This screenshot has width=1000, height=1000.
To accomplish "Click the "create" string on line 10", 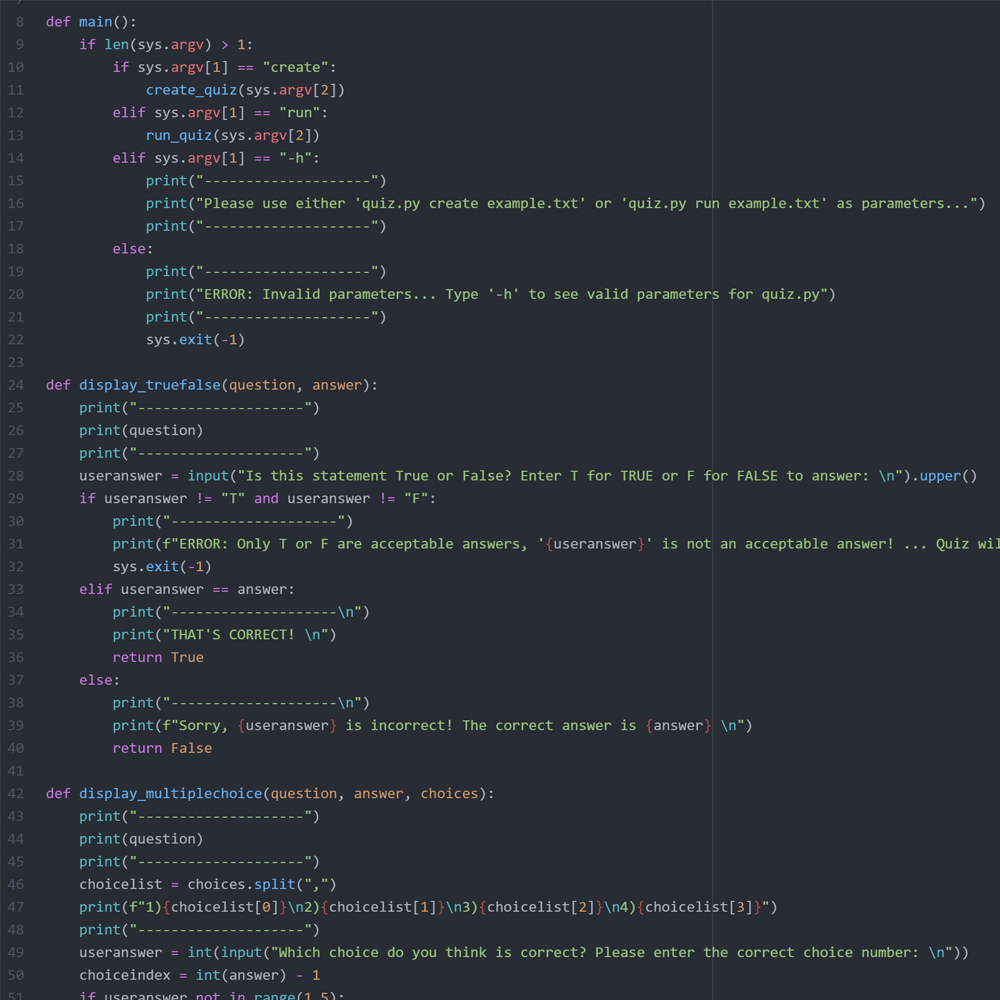I will coord(295,68).
